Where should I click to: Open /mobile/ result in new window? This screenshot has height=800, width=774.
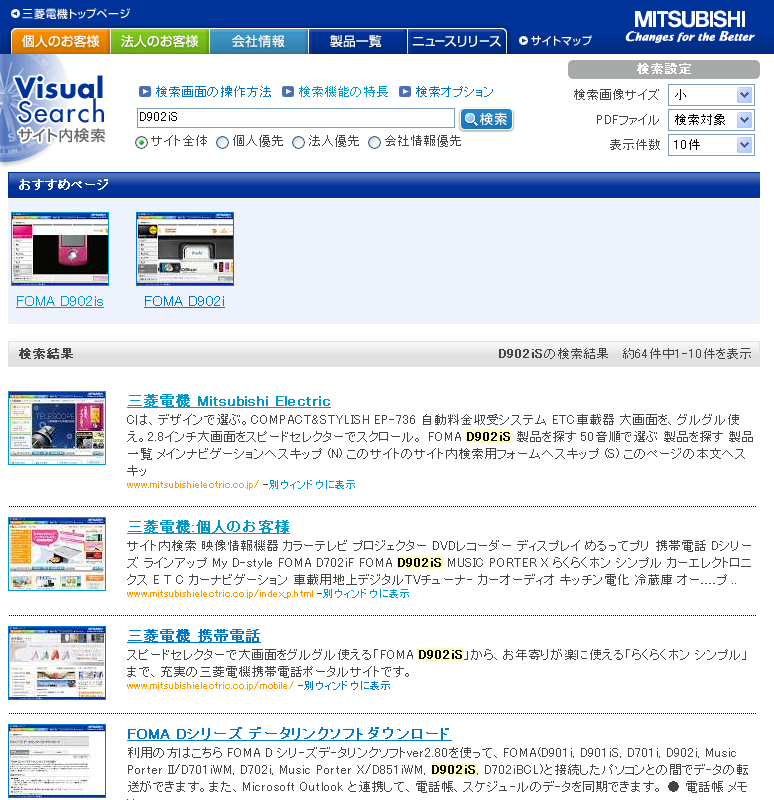tap(347, 686)
